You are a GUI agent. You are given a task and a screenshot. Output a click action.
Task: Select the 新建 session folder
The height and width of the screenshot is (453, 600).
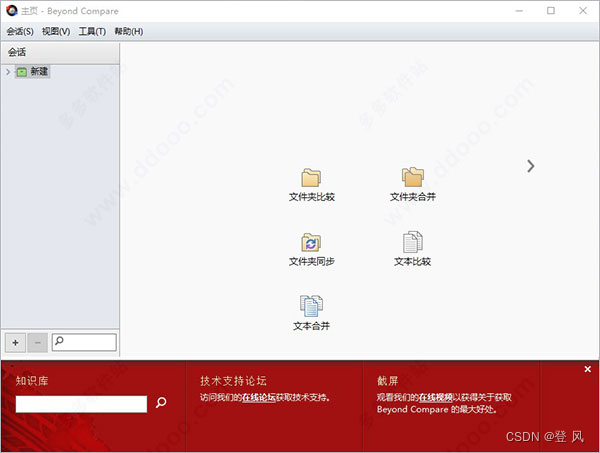33,72
